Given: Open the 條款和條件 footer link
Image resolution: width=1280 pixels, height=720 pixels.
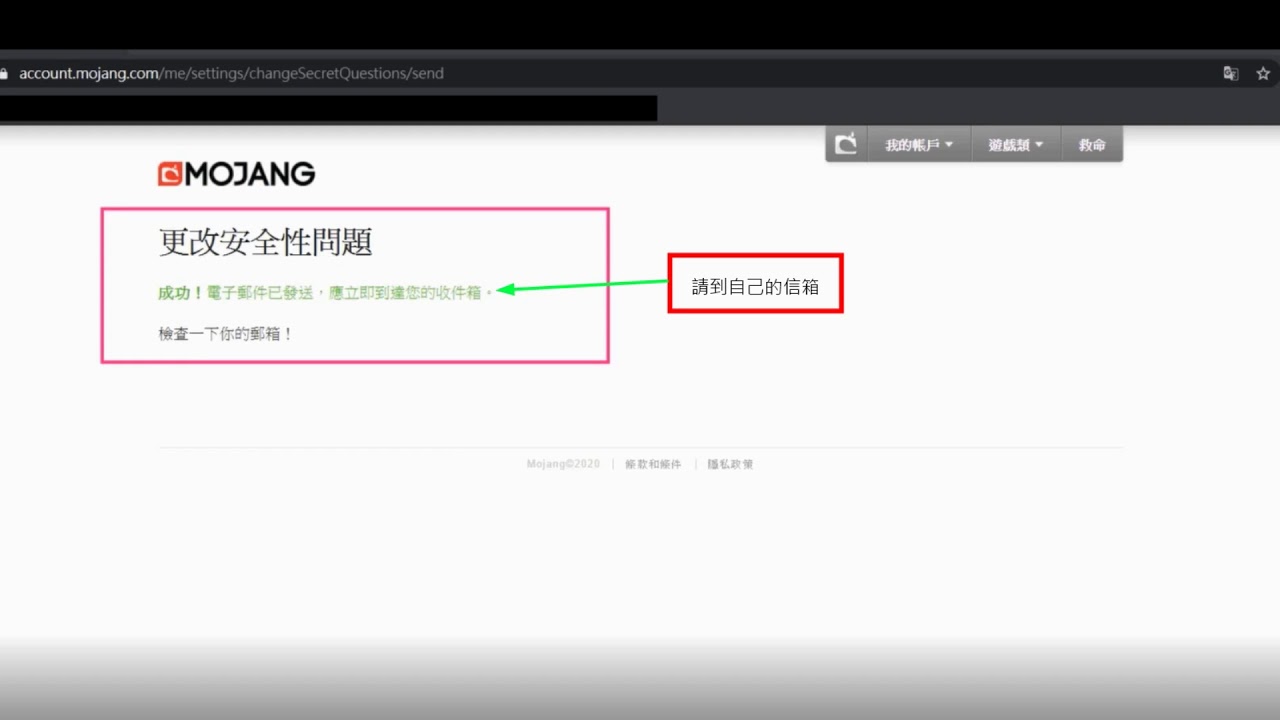Looking at the screenshot, I should [x=653, y=464].
